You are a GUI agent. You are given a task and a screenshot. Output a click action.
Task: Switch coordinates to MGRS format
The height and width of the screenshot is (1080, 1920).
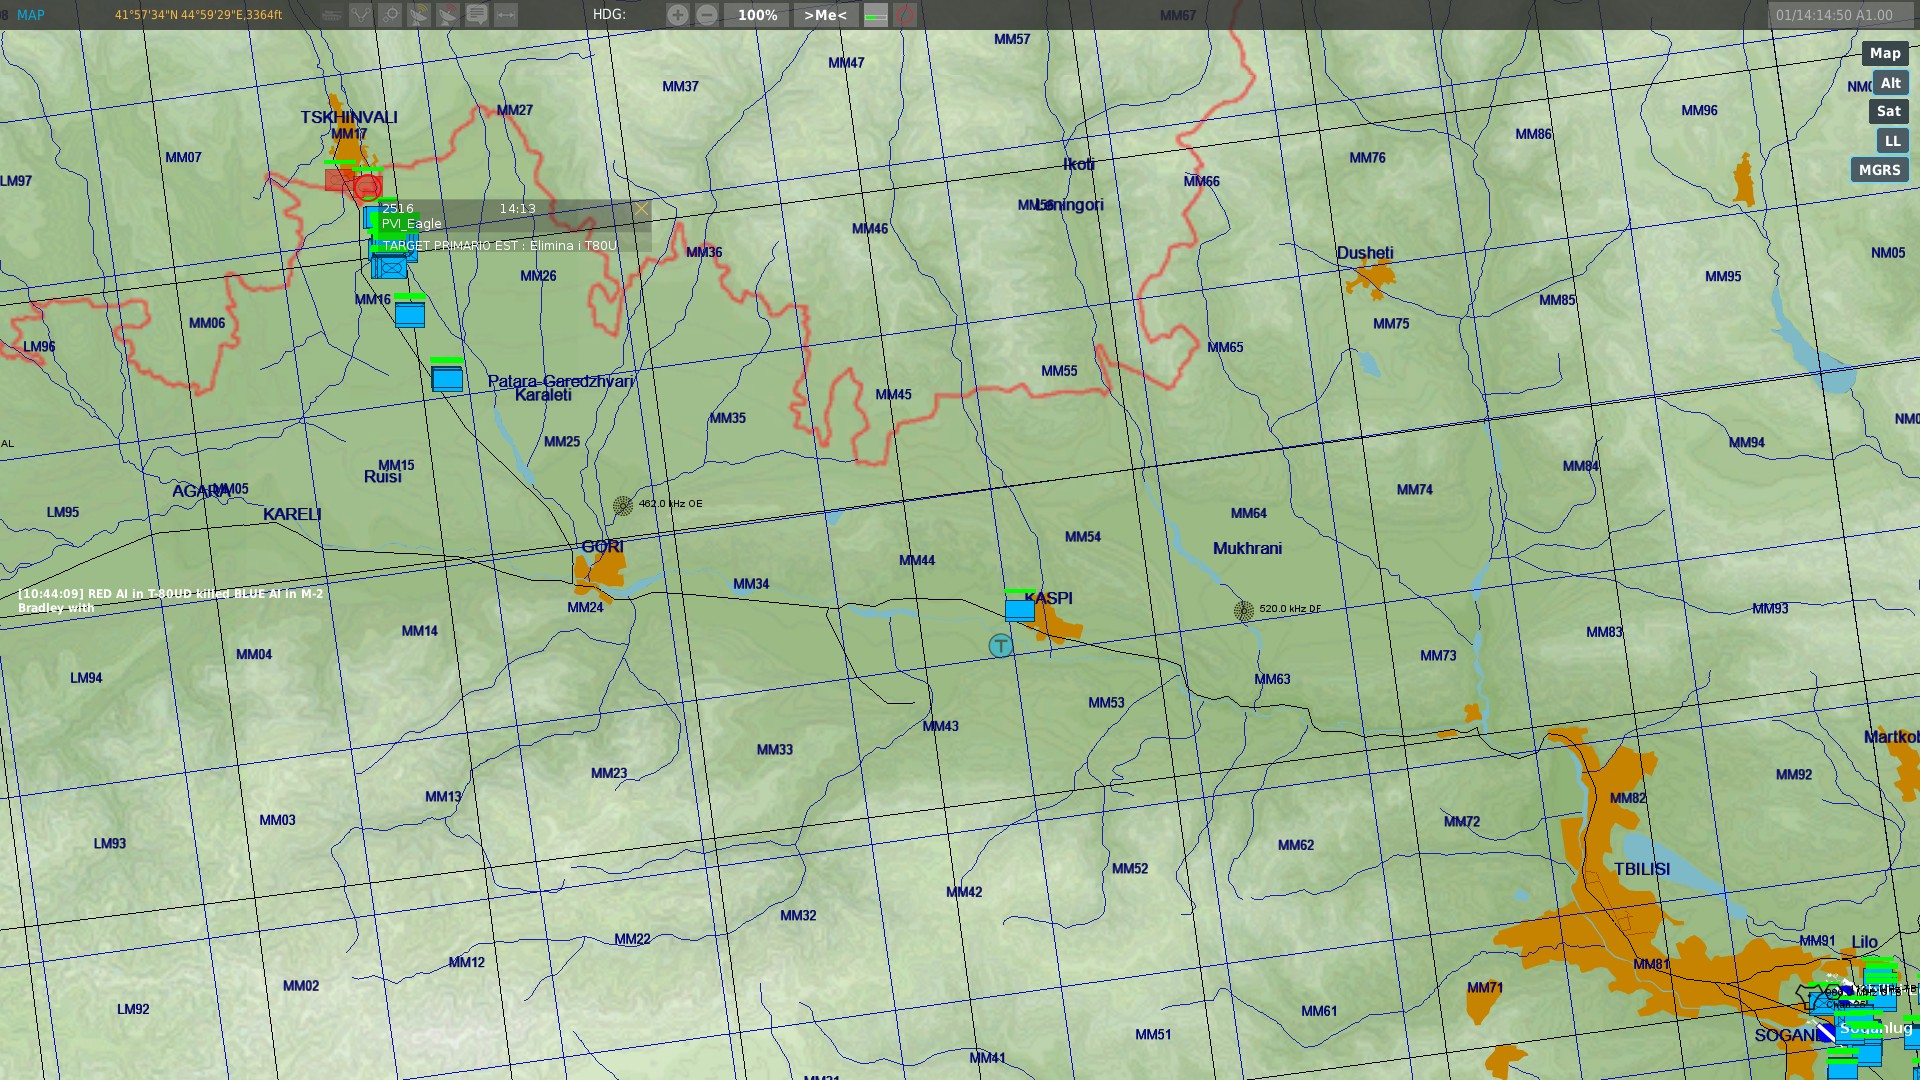point(1879,170)
